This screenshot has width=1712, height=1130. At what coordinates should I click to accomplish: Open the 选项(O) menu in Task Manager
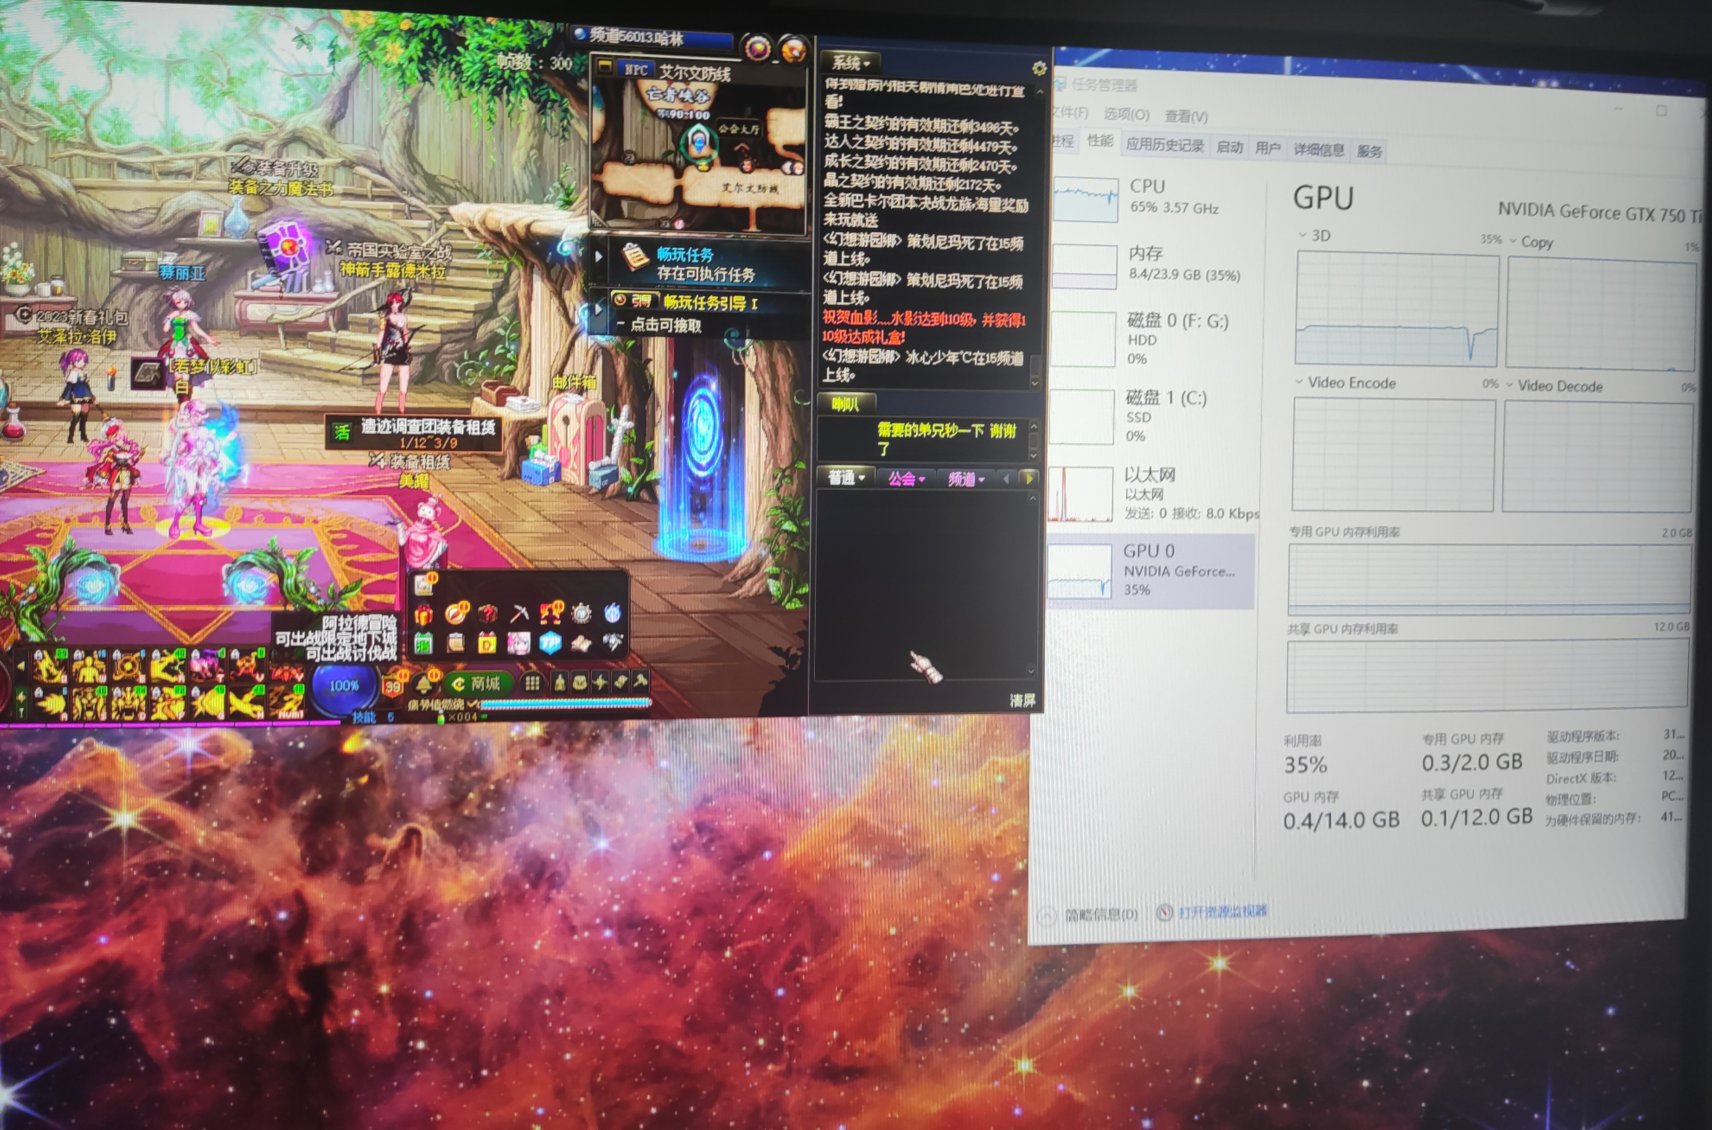coord(1127,114)
